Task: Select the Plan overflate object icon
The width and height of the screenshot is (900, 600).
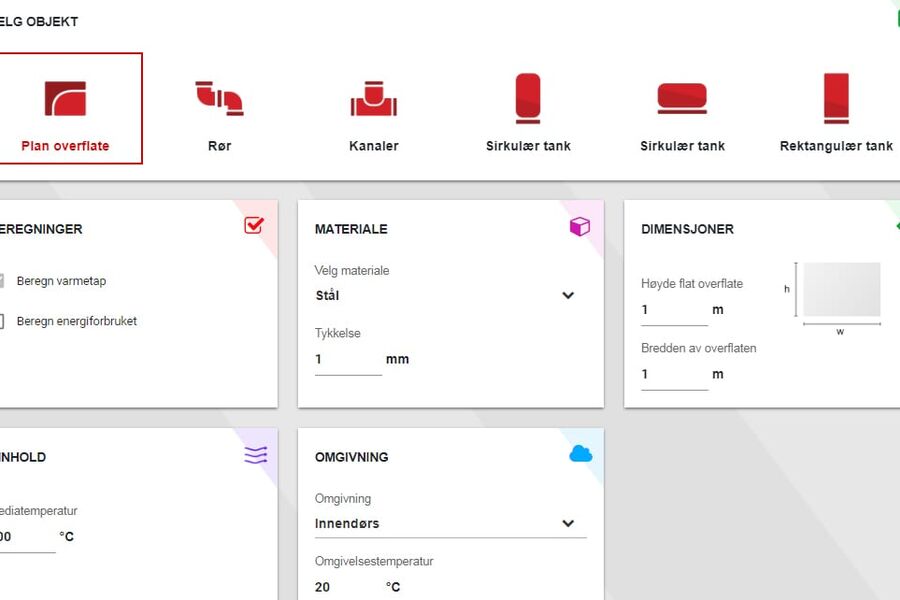Action: (65, 99)
